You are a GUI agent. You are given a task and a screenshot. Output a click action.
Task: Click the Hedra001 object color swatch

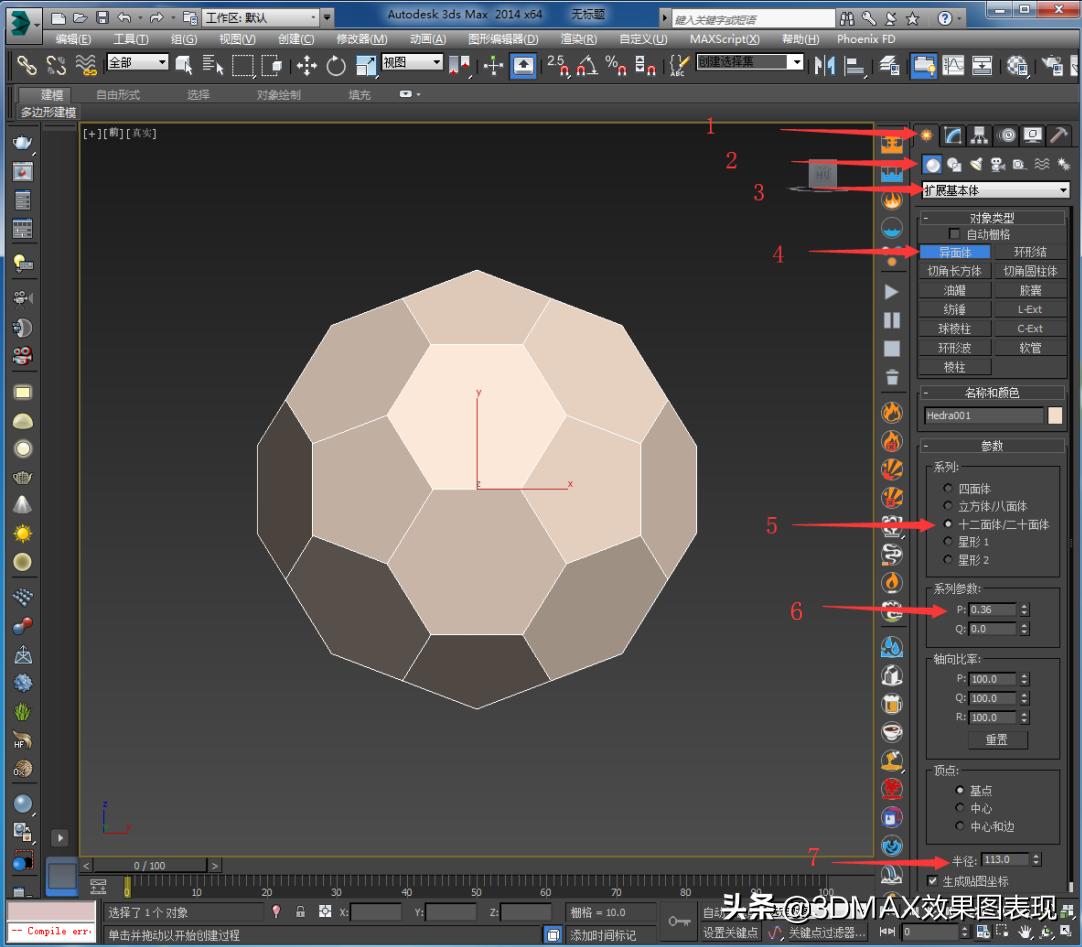tap(1055, 415)
